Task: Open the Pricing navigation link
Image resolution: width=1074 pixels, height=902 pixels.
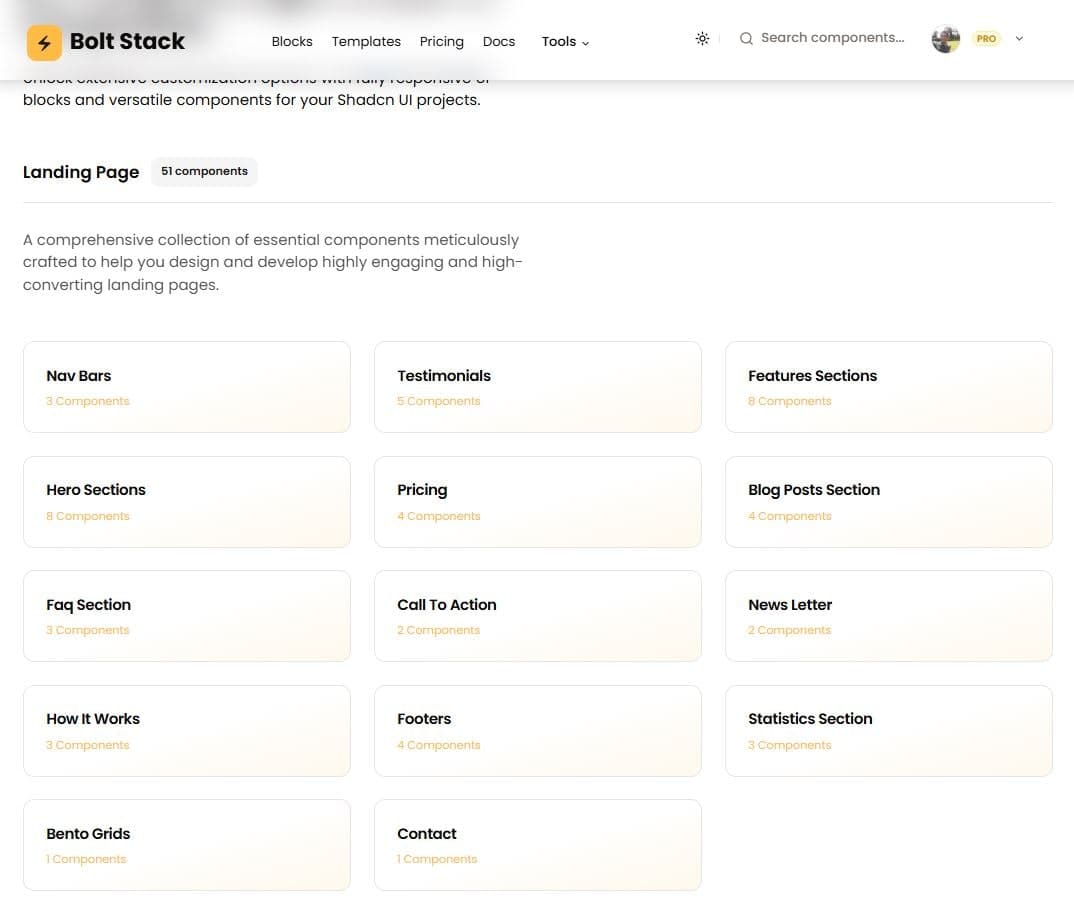Action: tap(441, 42)
